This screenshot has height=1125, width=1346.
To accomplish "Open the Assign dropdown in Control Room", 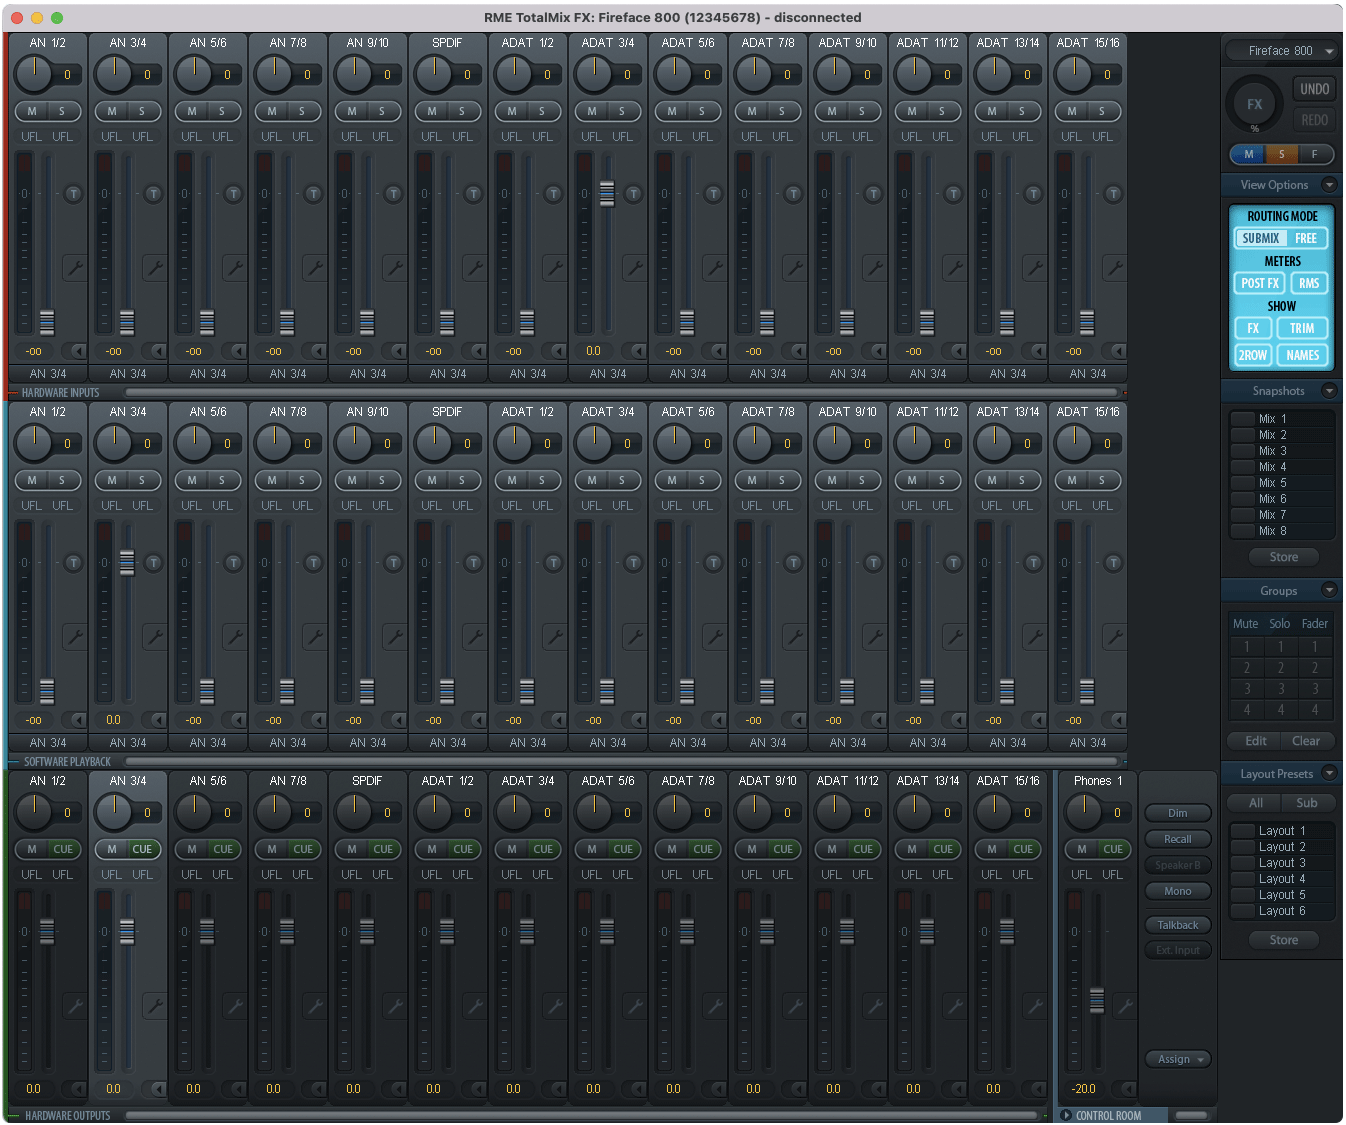I will coord(1178,1059).
